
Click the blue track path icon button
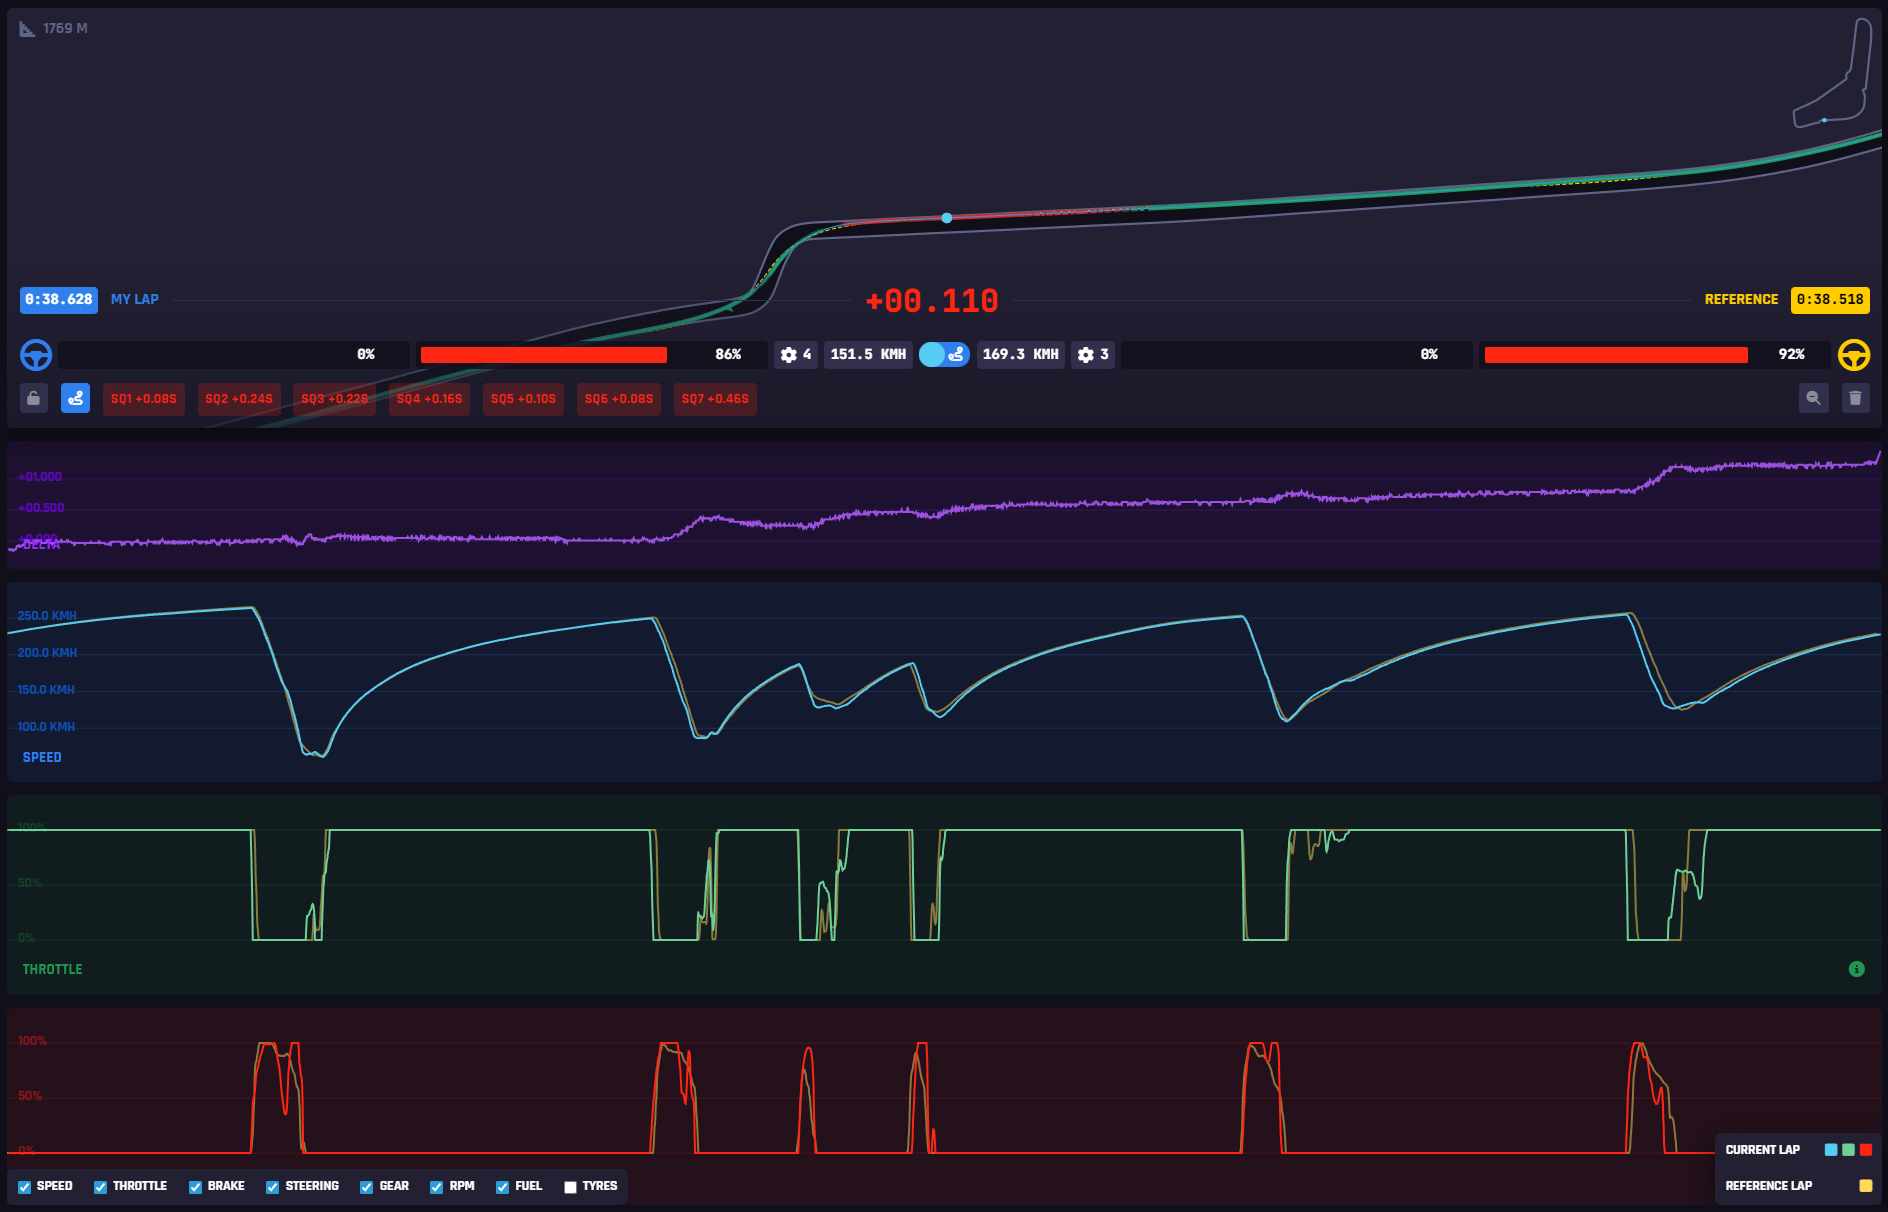(75, 398)
